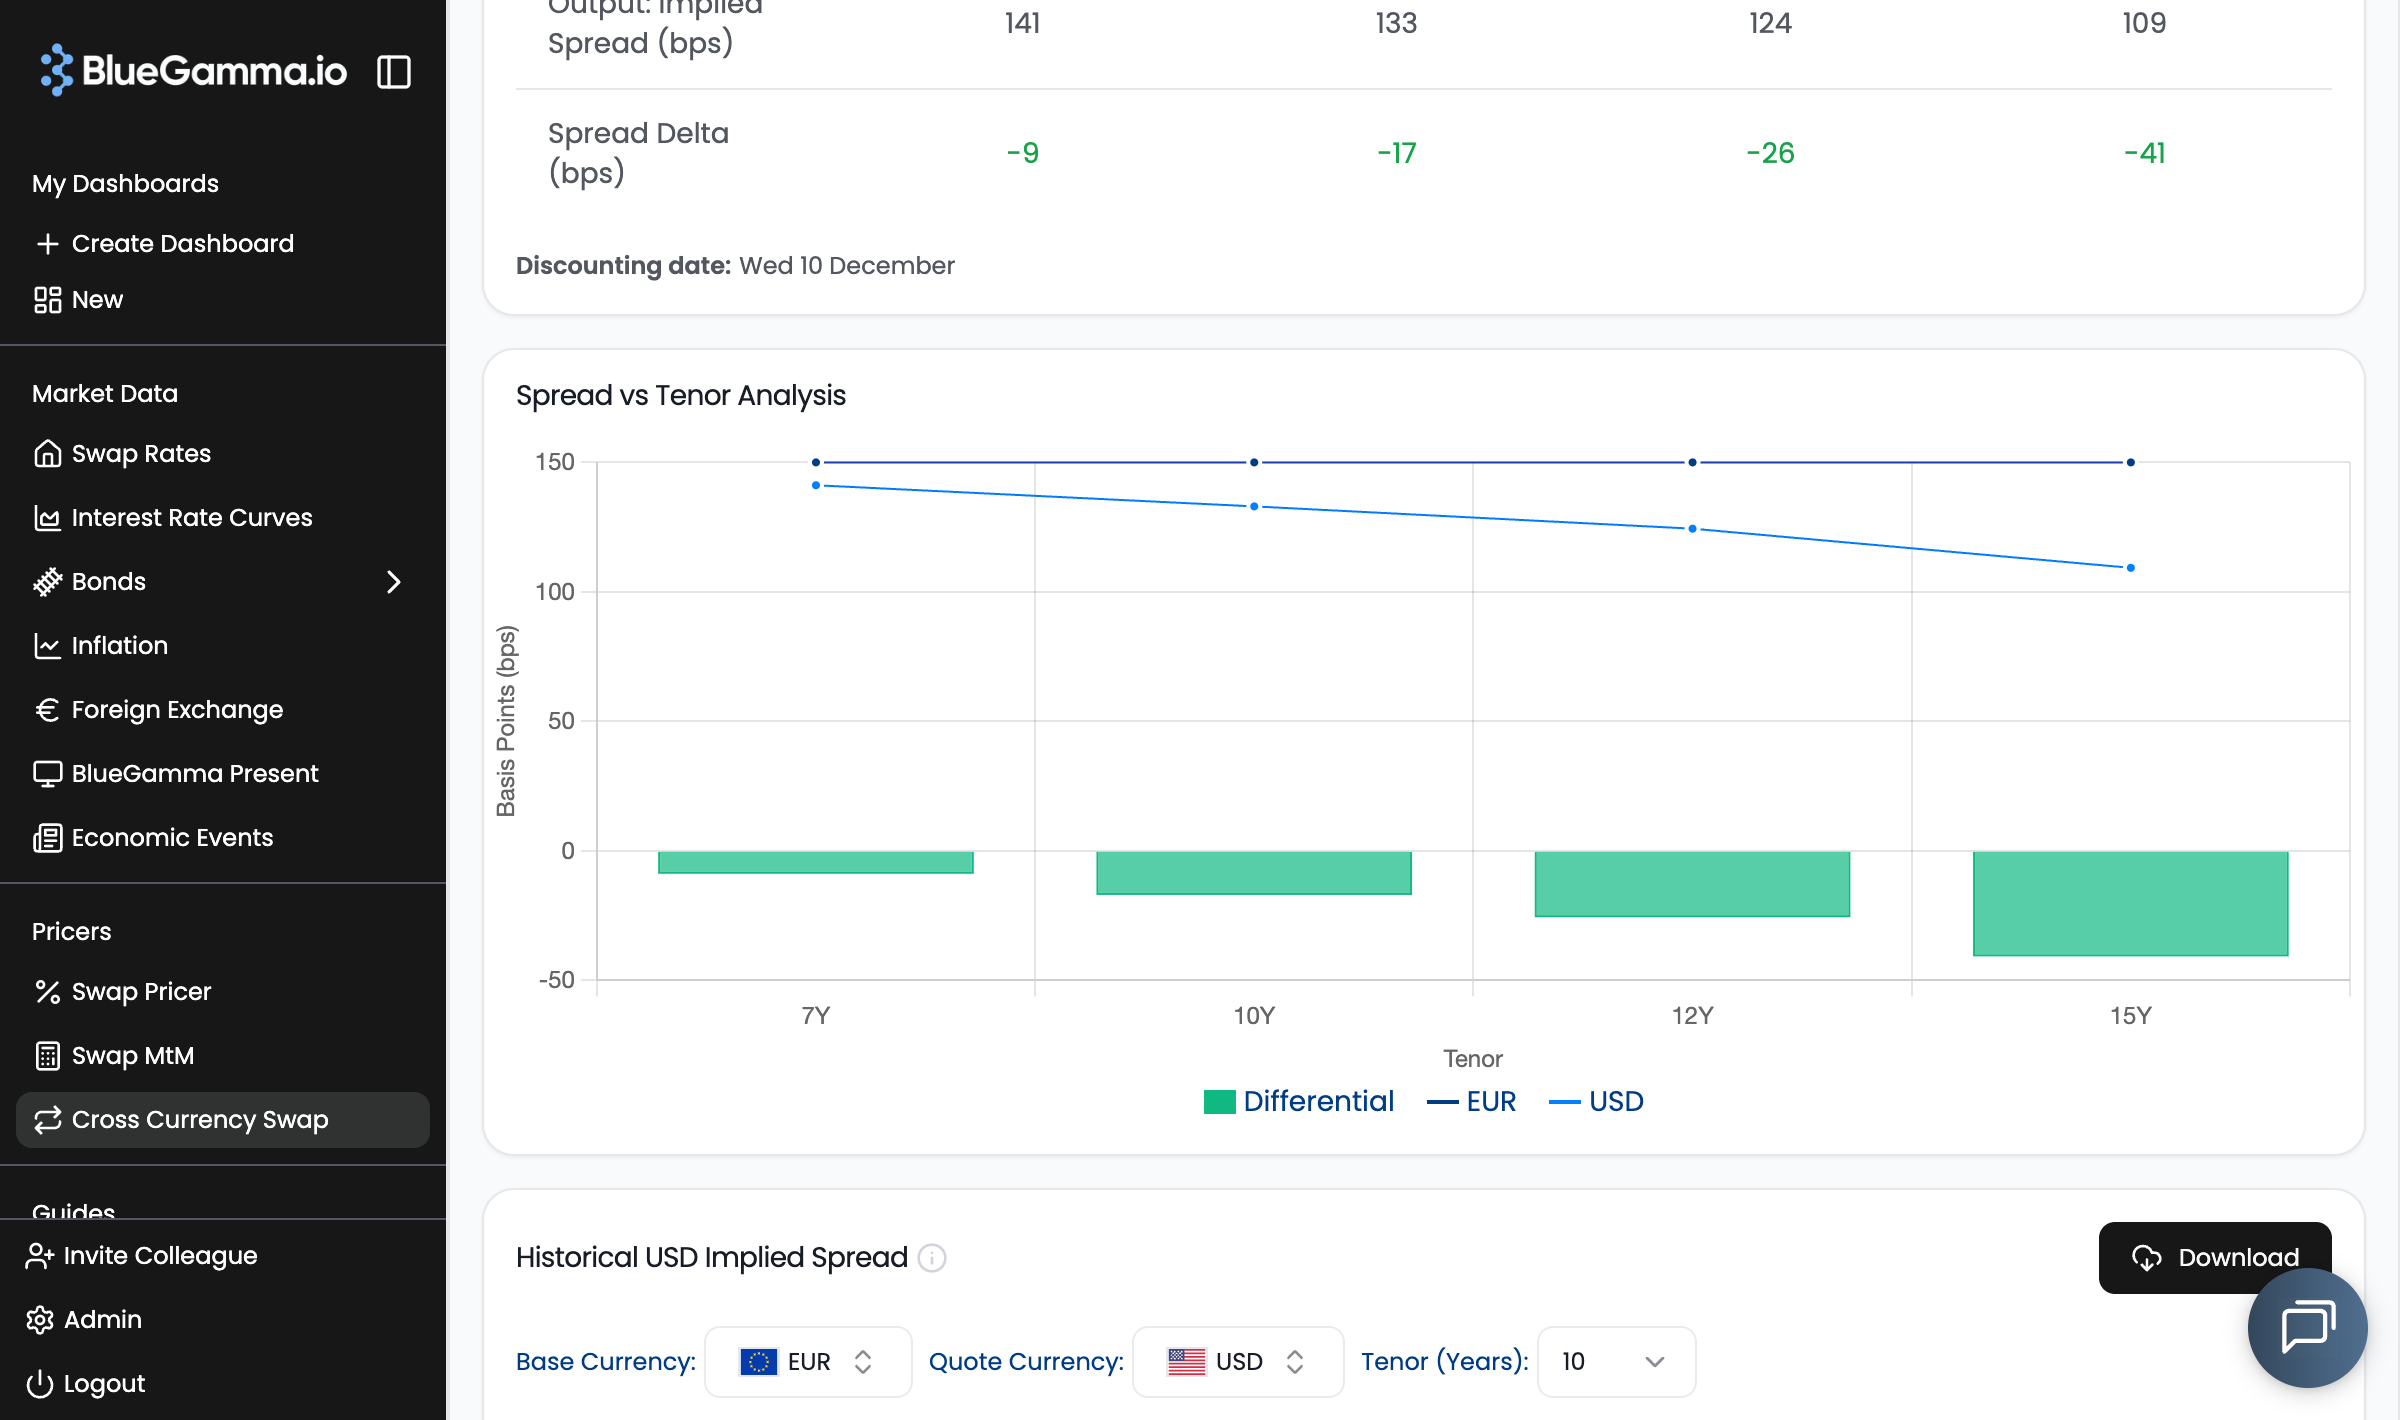Open the Base Currency selector
The width and height of the screenshot is (2400, 1420).
[807, 1361]
